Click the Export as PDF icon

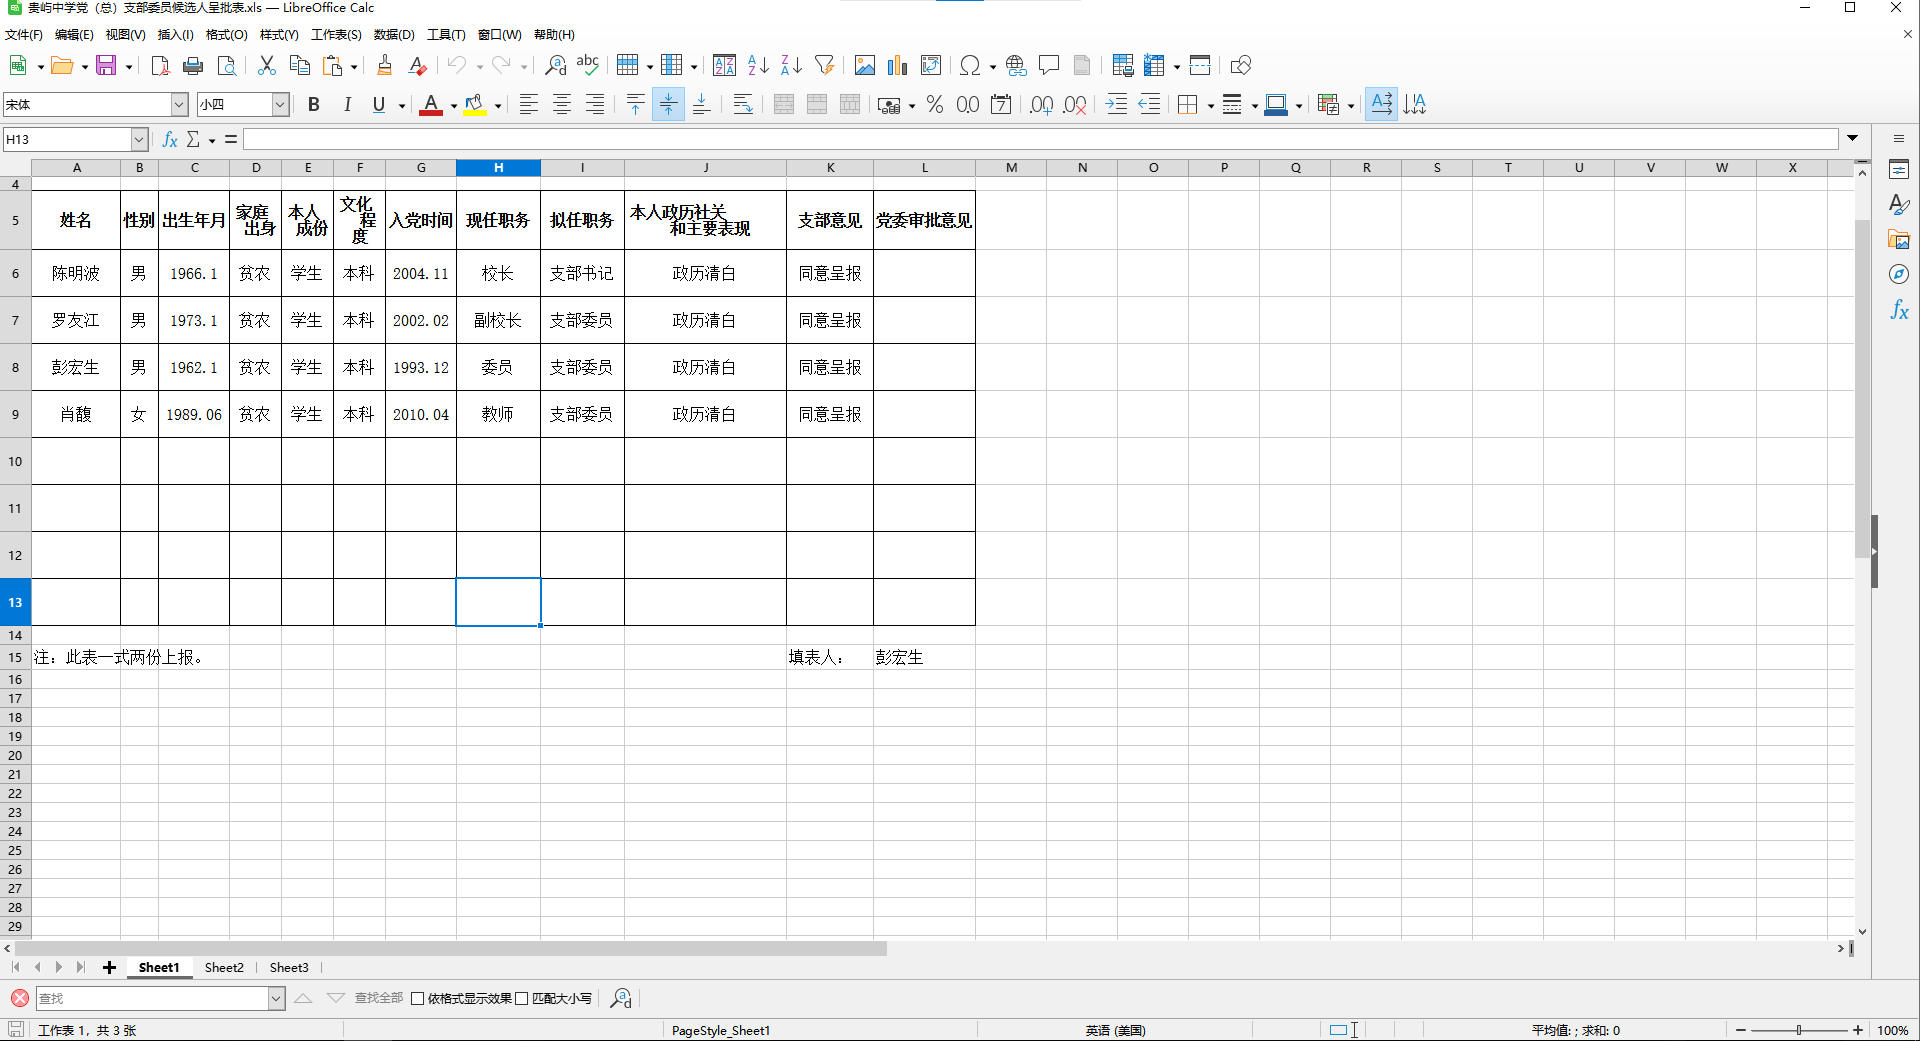(160, 66)
